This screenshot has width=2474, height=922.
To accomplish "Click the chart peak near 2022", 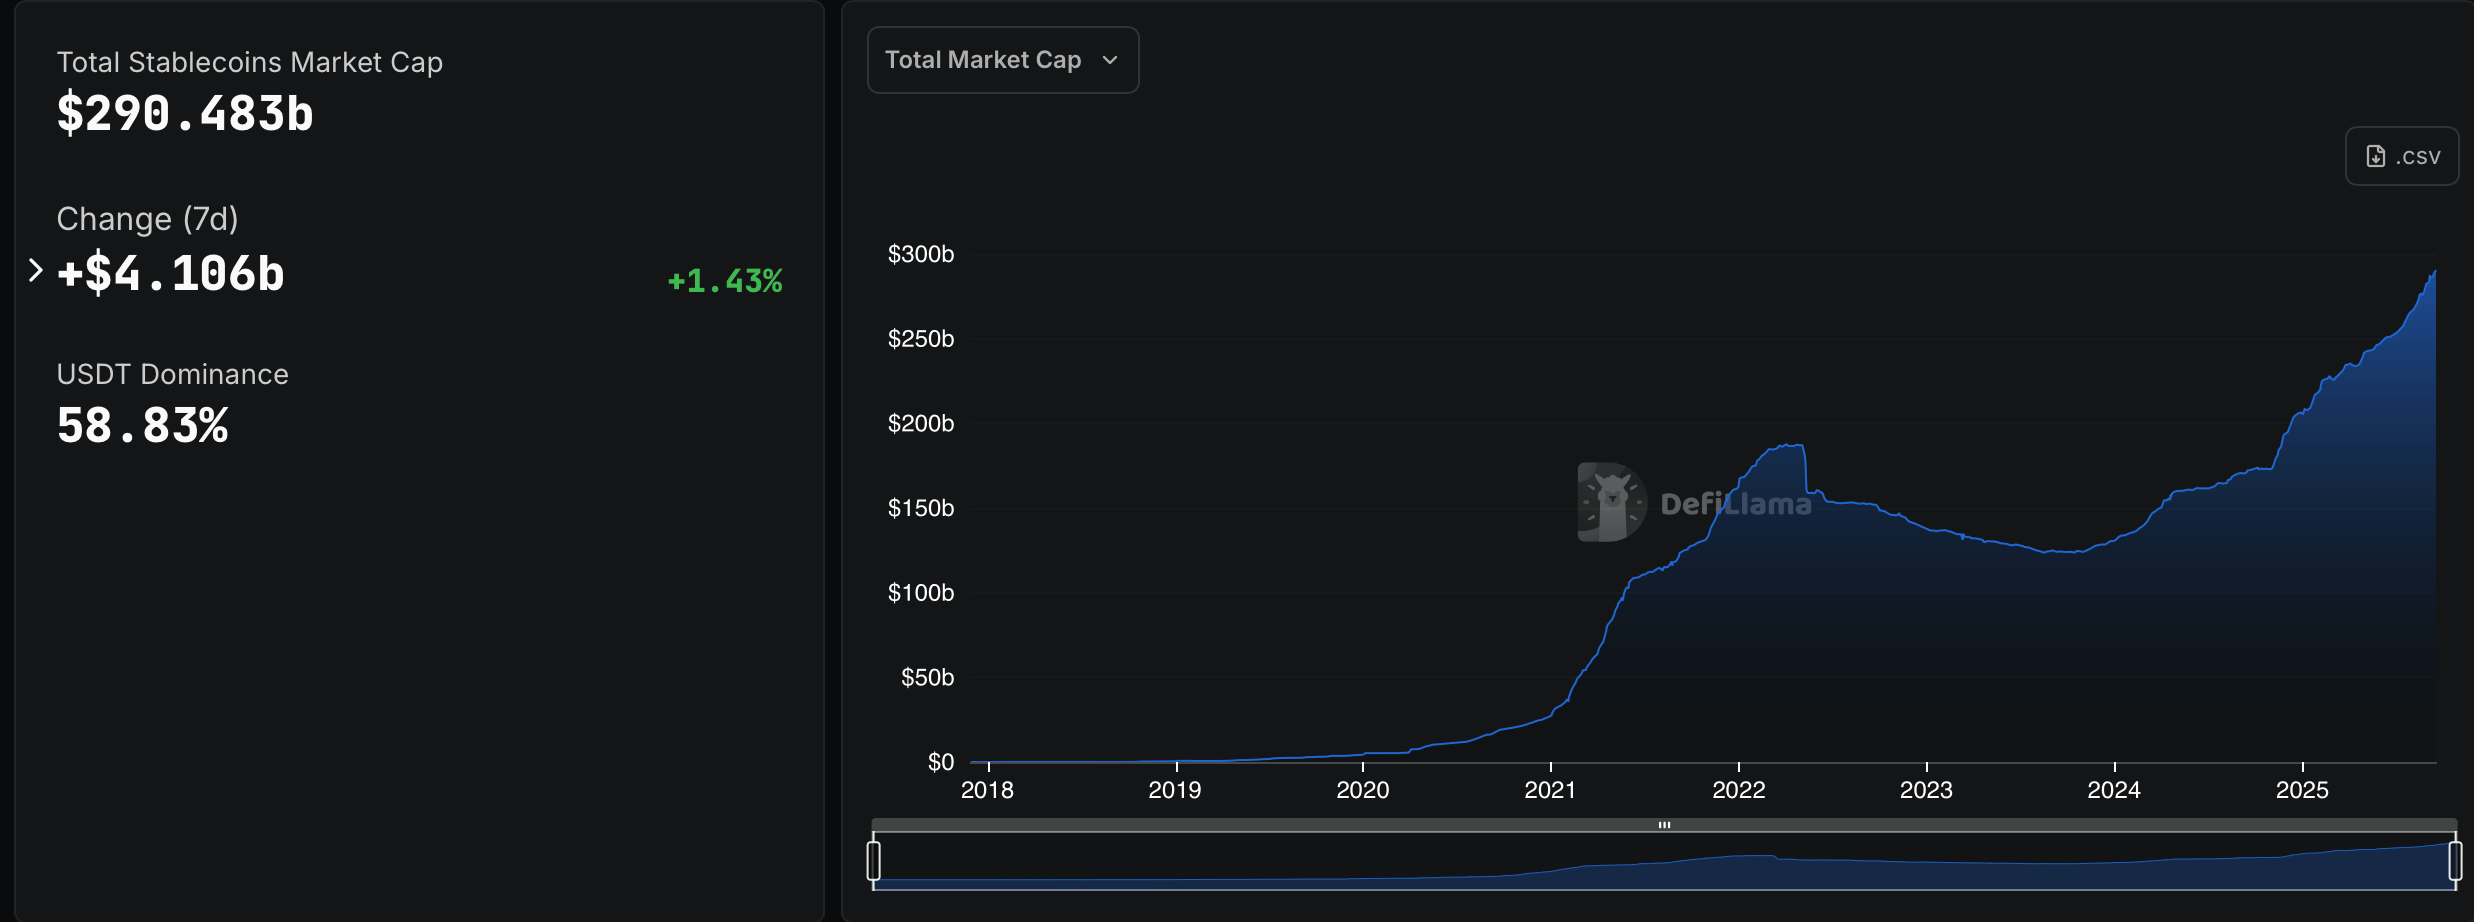I will (x=1788, y=445).
